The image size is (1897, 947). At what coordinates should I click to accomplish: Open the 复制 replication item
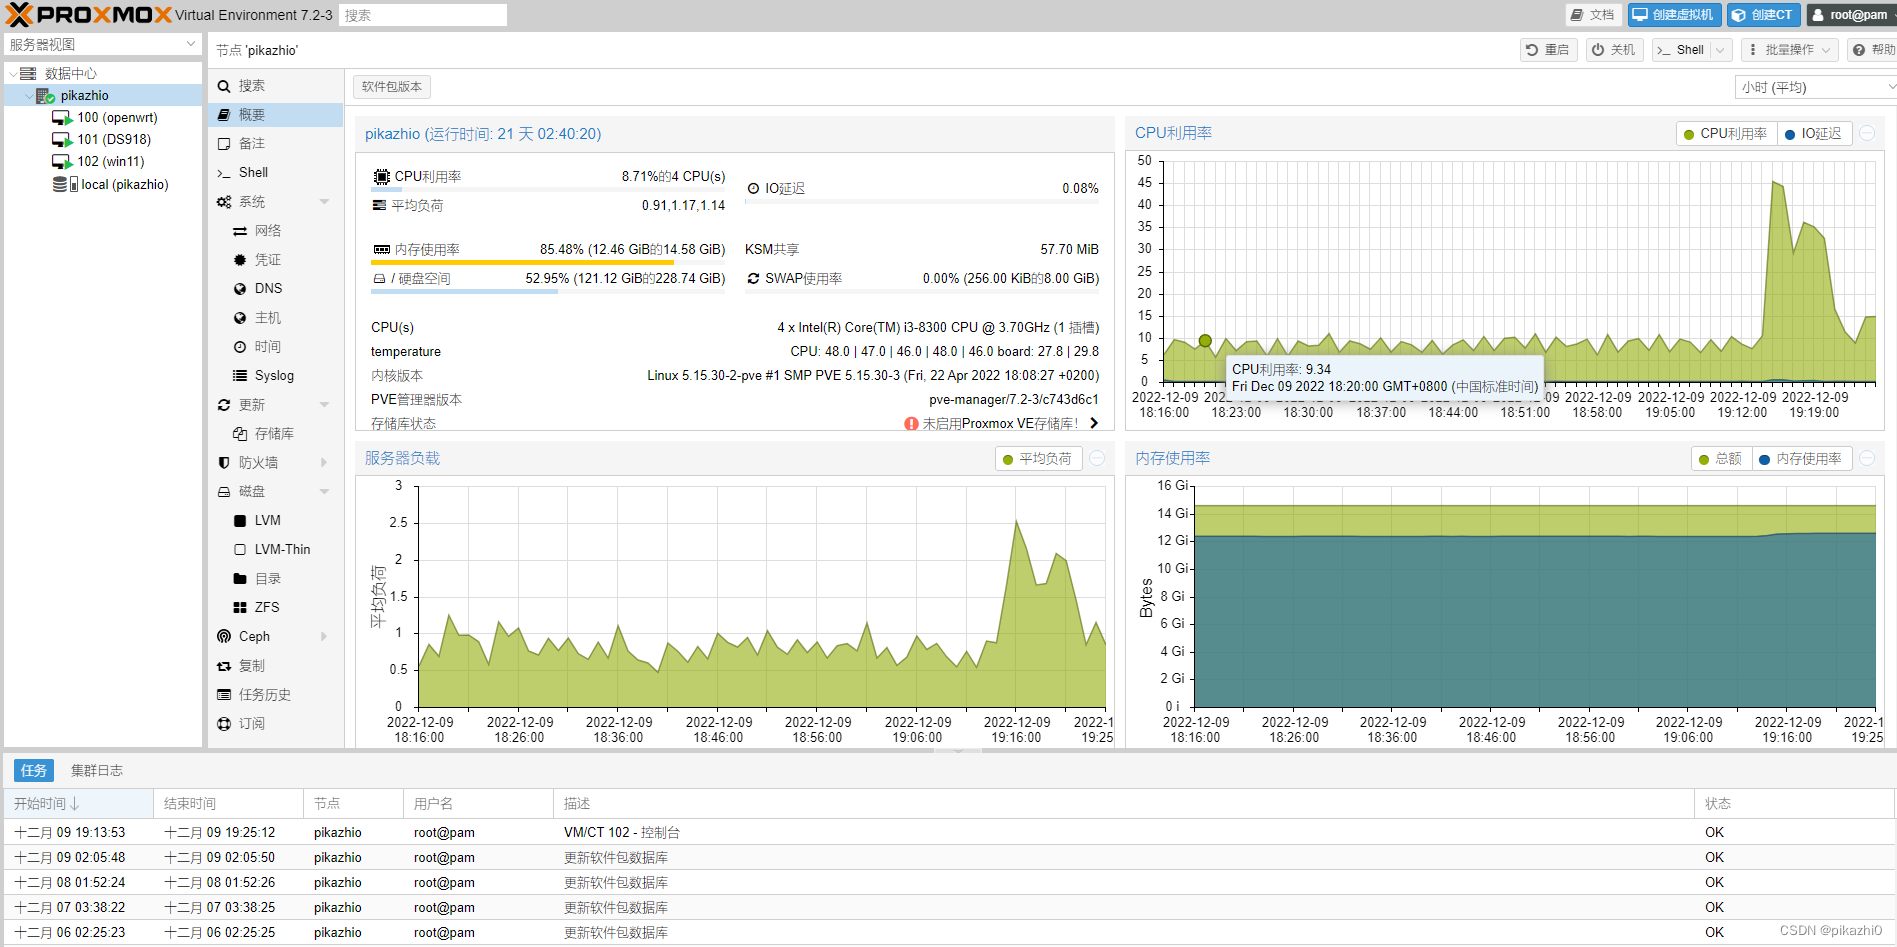click(x=275, y=666)
